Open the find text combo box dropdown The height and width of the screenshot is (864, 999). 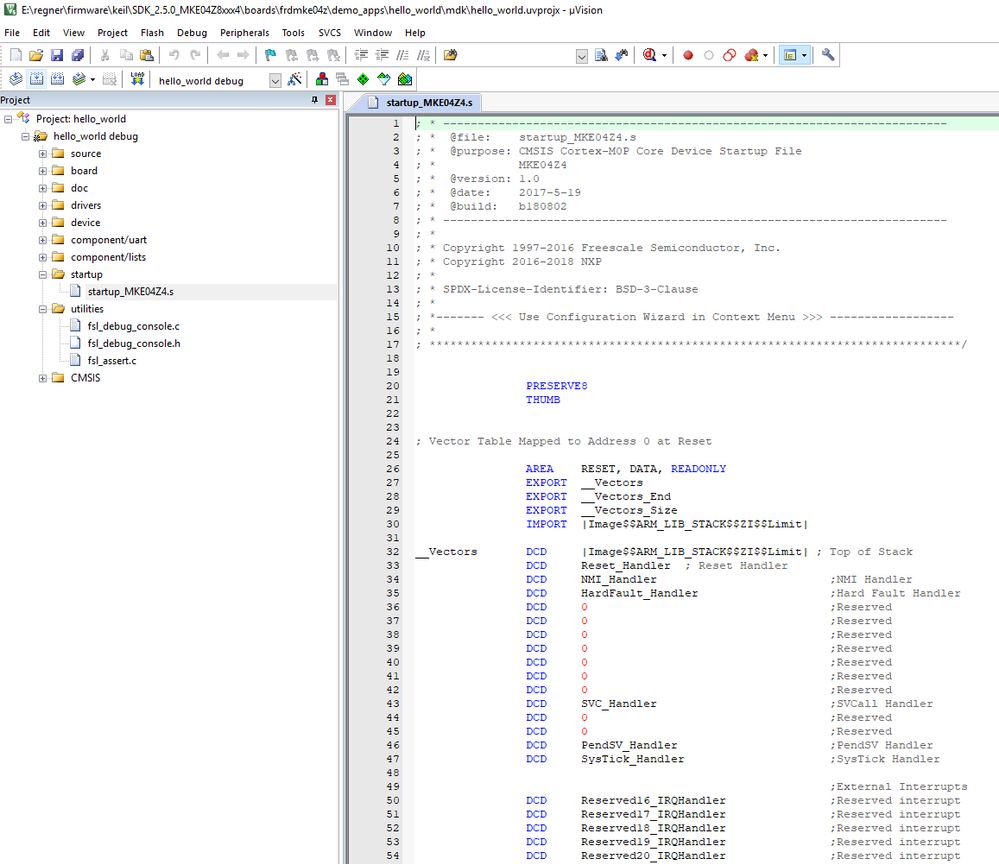pos(582,57)
